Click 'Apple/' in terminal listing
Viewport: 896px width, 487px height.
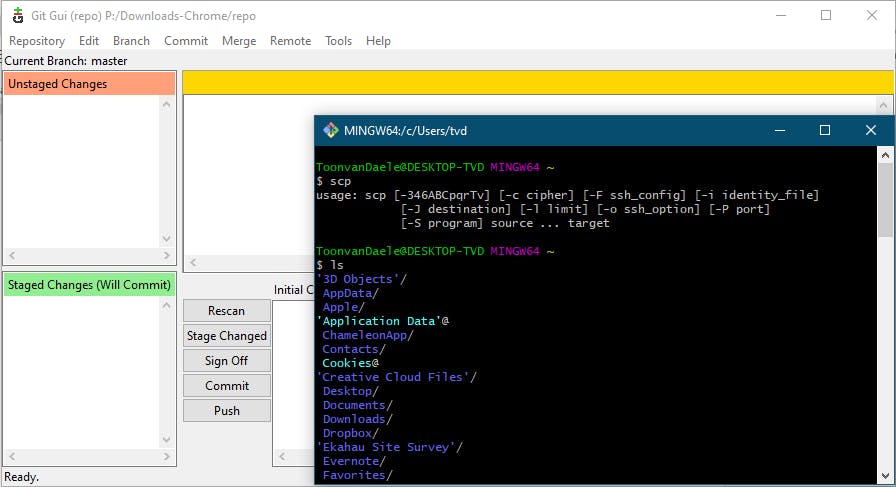click(343, 307)
